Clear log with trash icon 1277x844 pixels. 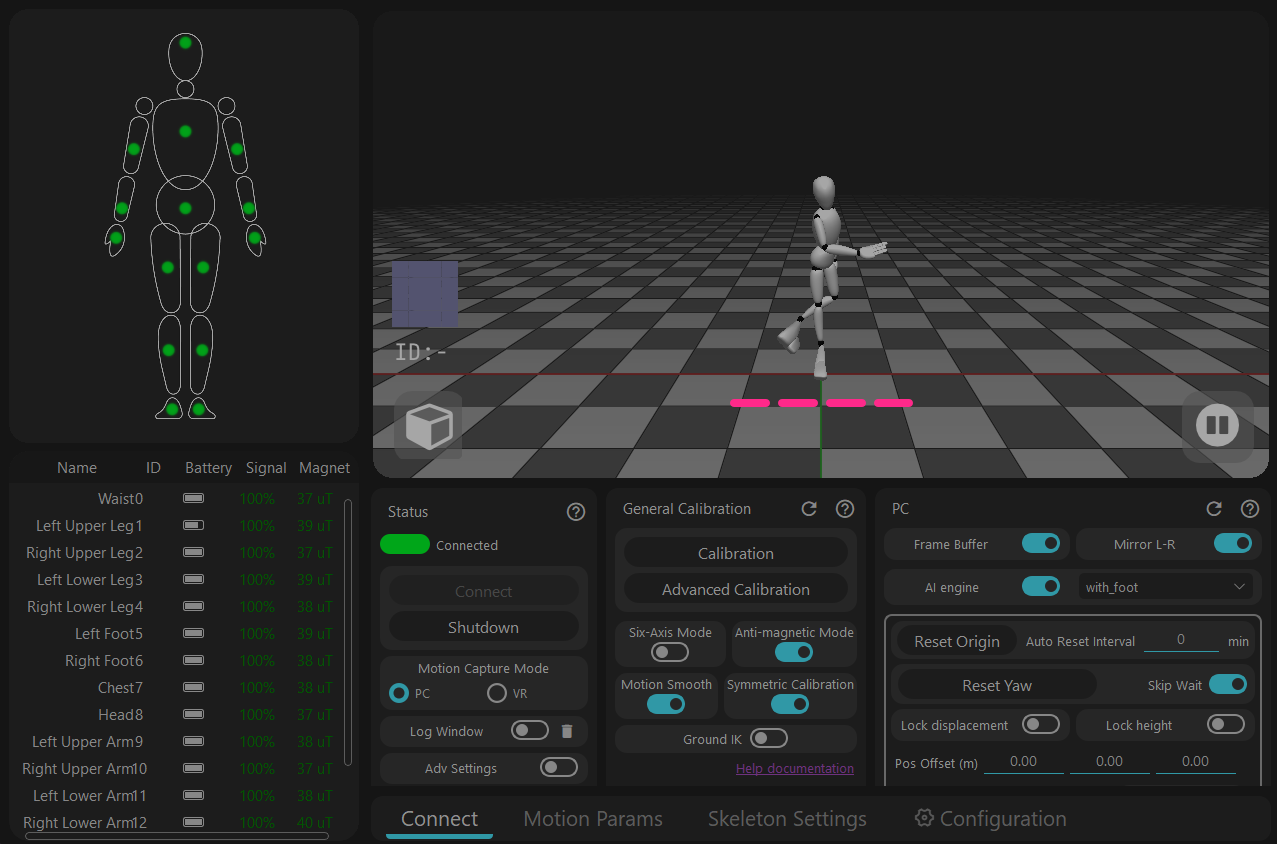(567, 731)
